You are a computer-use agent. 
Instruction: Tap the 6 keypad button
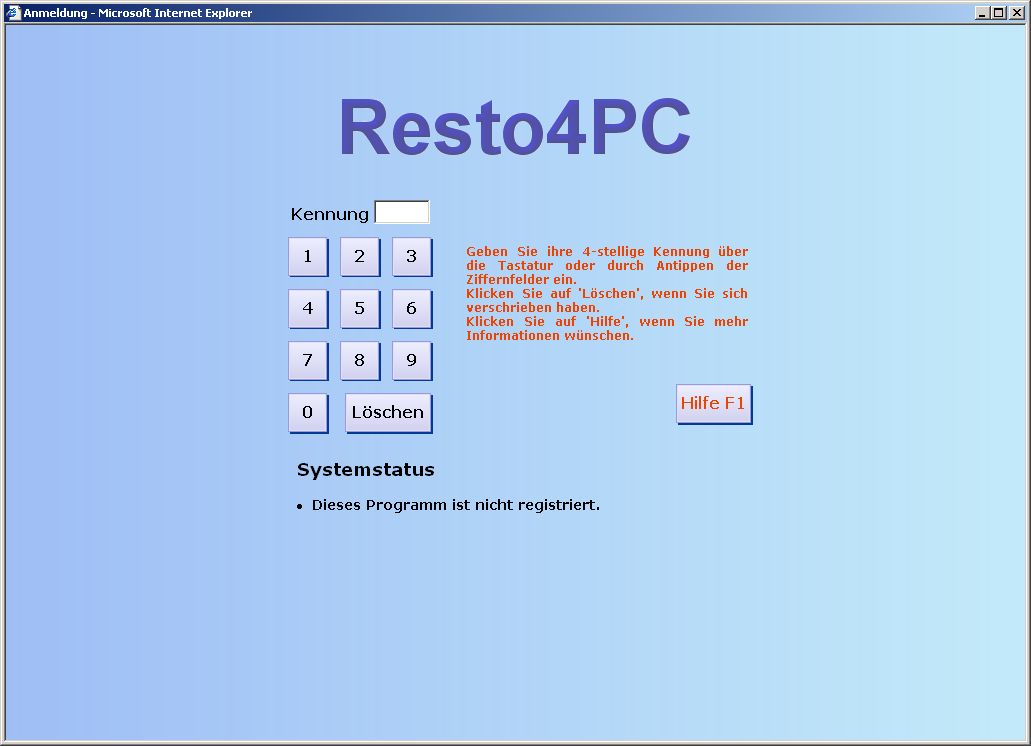411,309
